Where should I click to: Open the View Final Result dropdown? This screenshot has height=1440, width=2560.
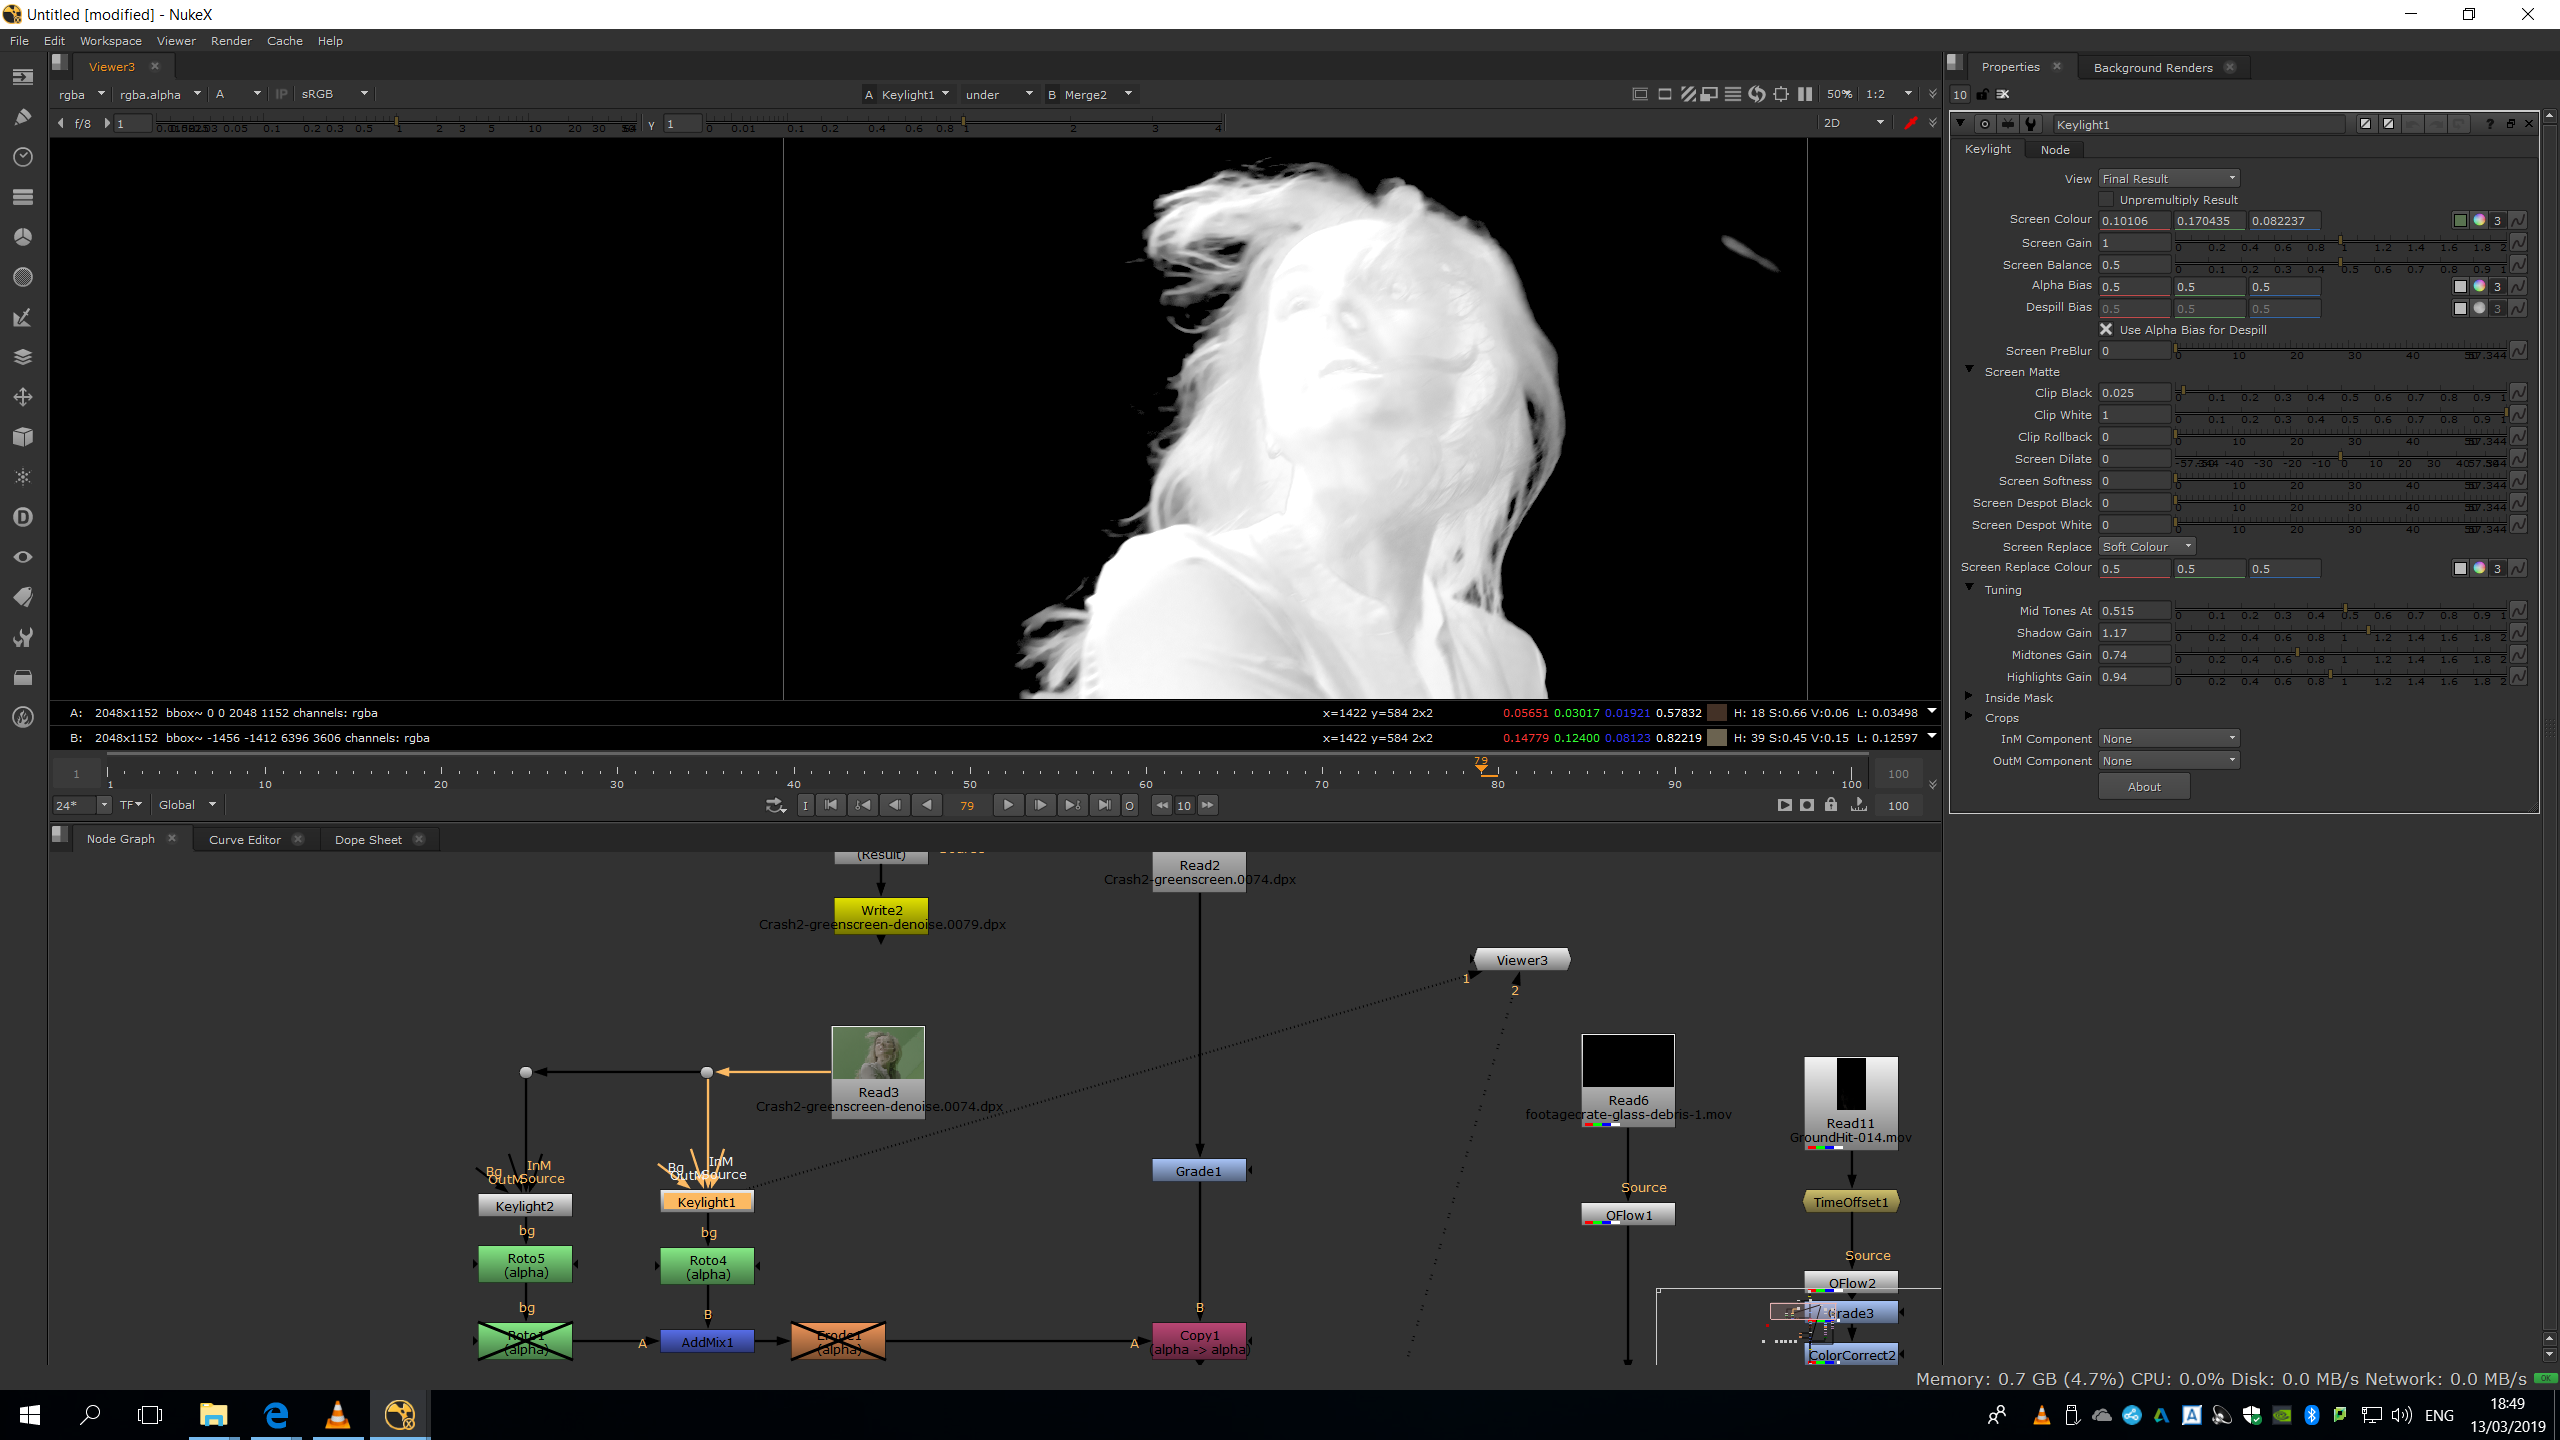(2168, 178)
